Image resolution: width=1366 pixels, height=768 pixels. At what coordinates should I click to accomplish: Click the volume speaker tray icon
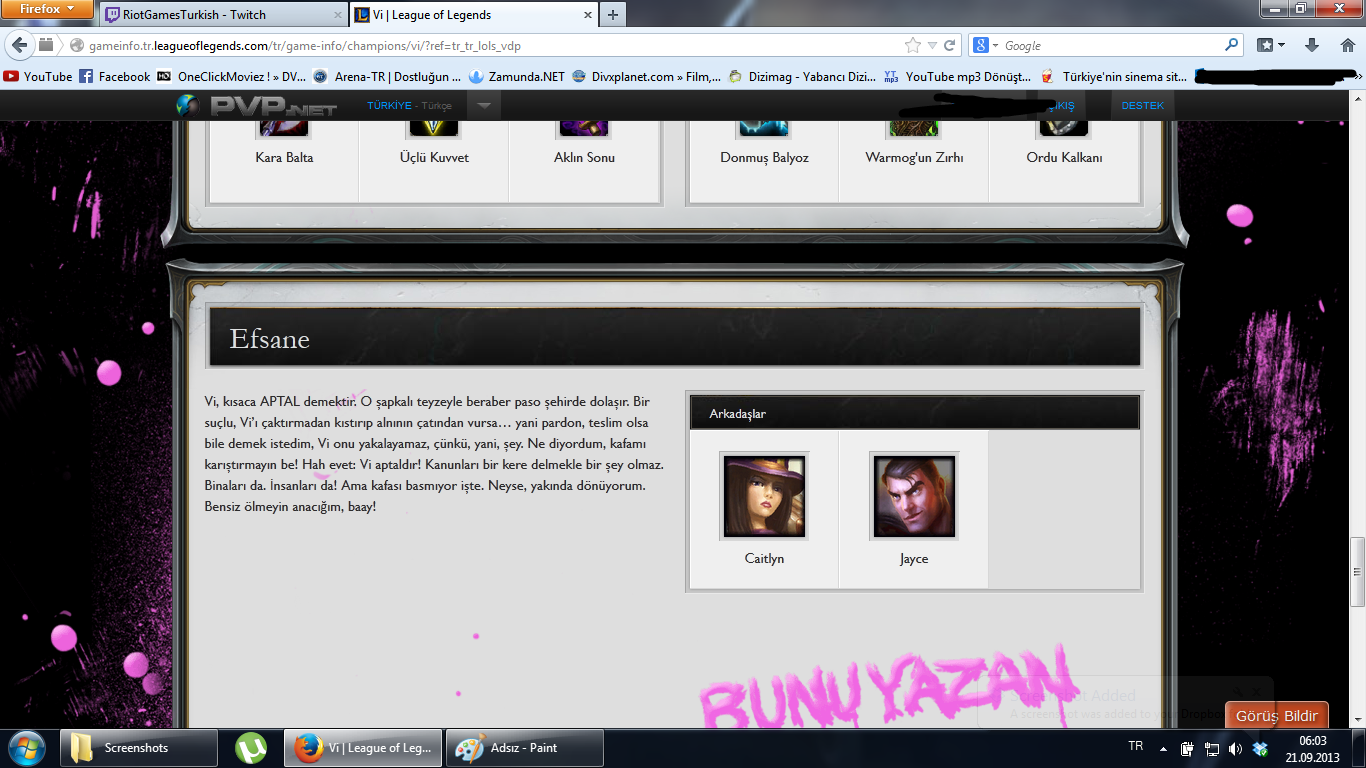tap(1236, 748)
